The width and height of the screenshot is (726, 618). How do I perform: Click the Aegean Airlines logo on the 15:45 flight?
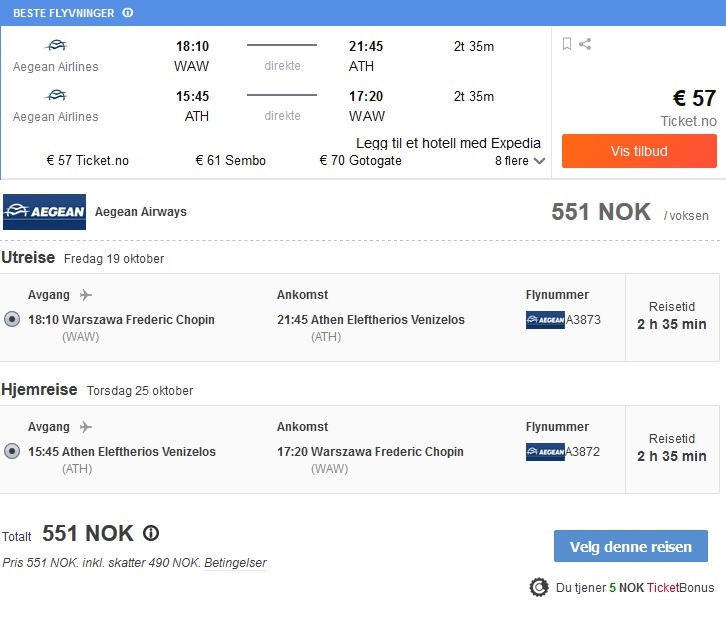coord(56,95)
